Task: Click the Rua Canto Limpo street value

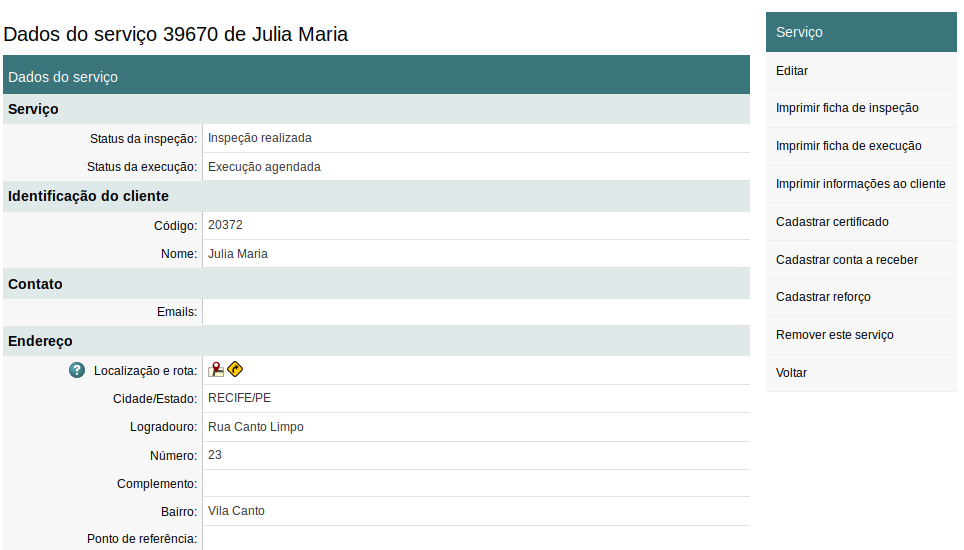Action: click(x=256, y=427)
